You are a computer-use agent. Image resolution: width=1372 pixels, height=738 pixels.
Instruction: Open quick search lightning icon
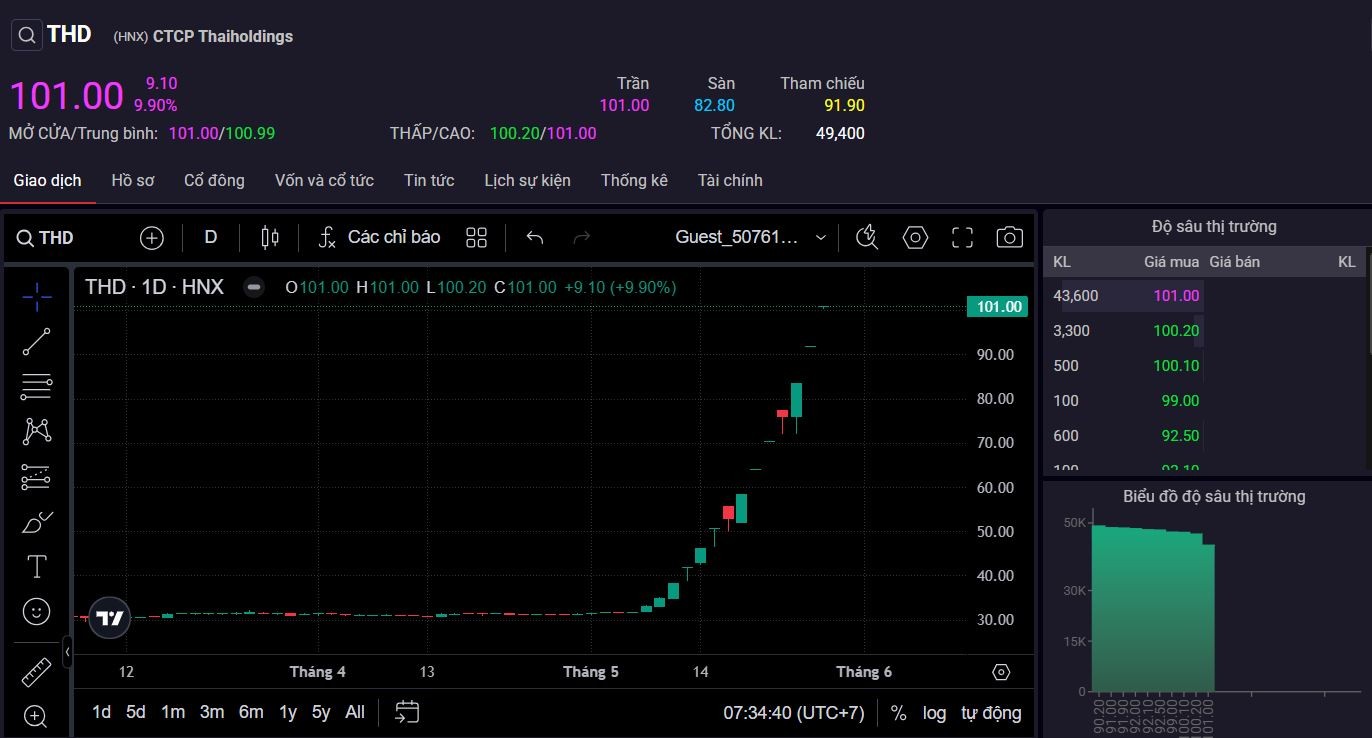[x=867, y=238]
